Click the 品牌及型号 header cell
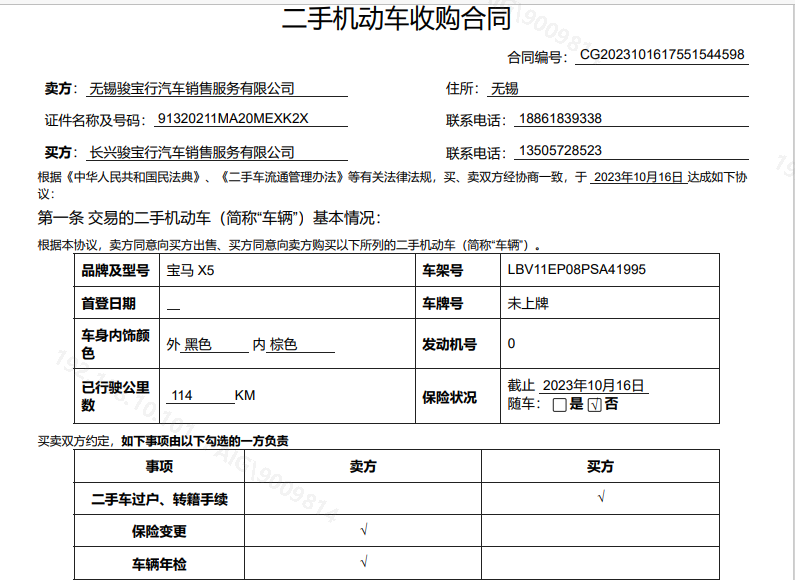This screenshot has height=580, width=795. coord(116,271)
